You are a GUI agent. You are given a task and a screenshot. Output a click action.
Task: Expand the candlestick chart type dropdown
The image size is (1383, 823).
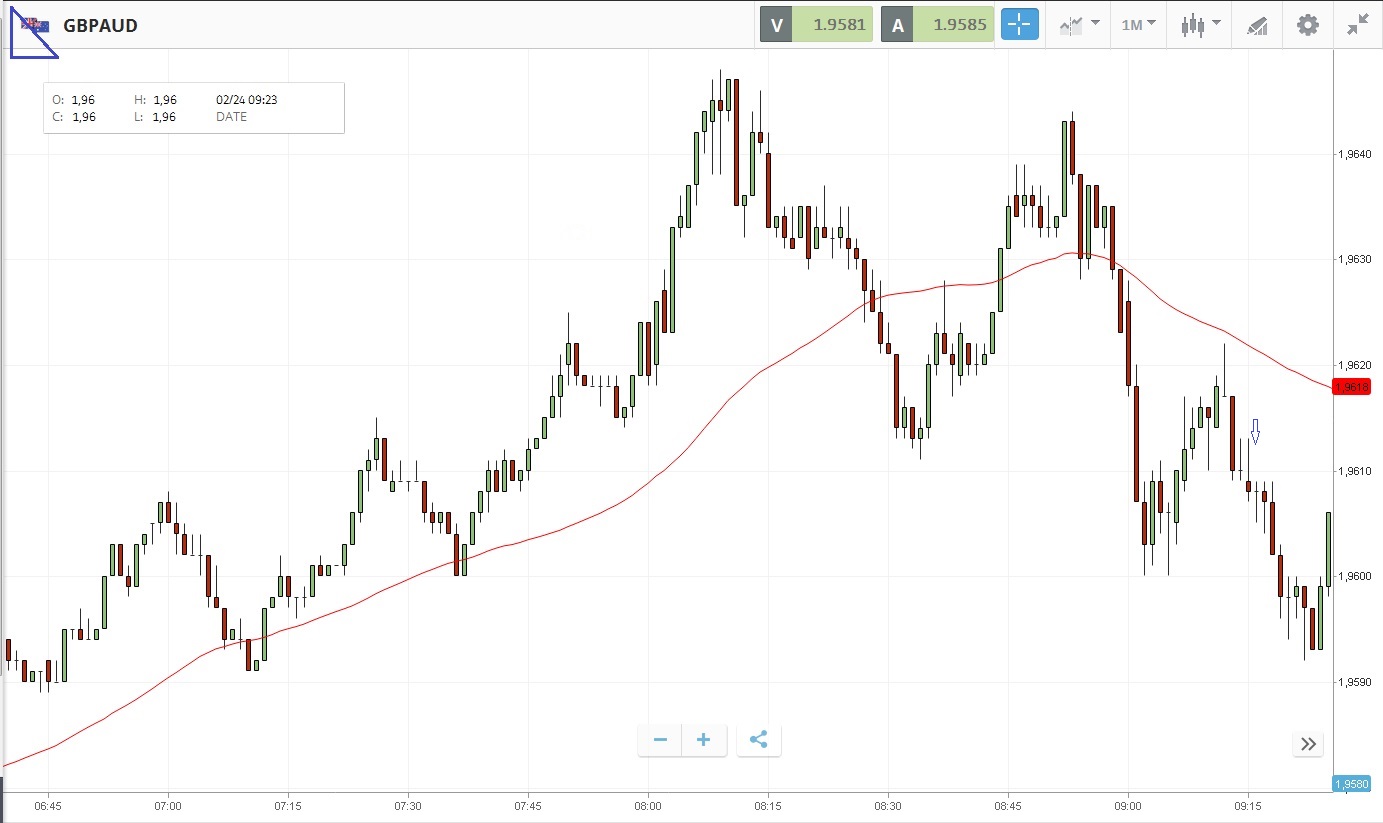(x=1200, y=25)
